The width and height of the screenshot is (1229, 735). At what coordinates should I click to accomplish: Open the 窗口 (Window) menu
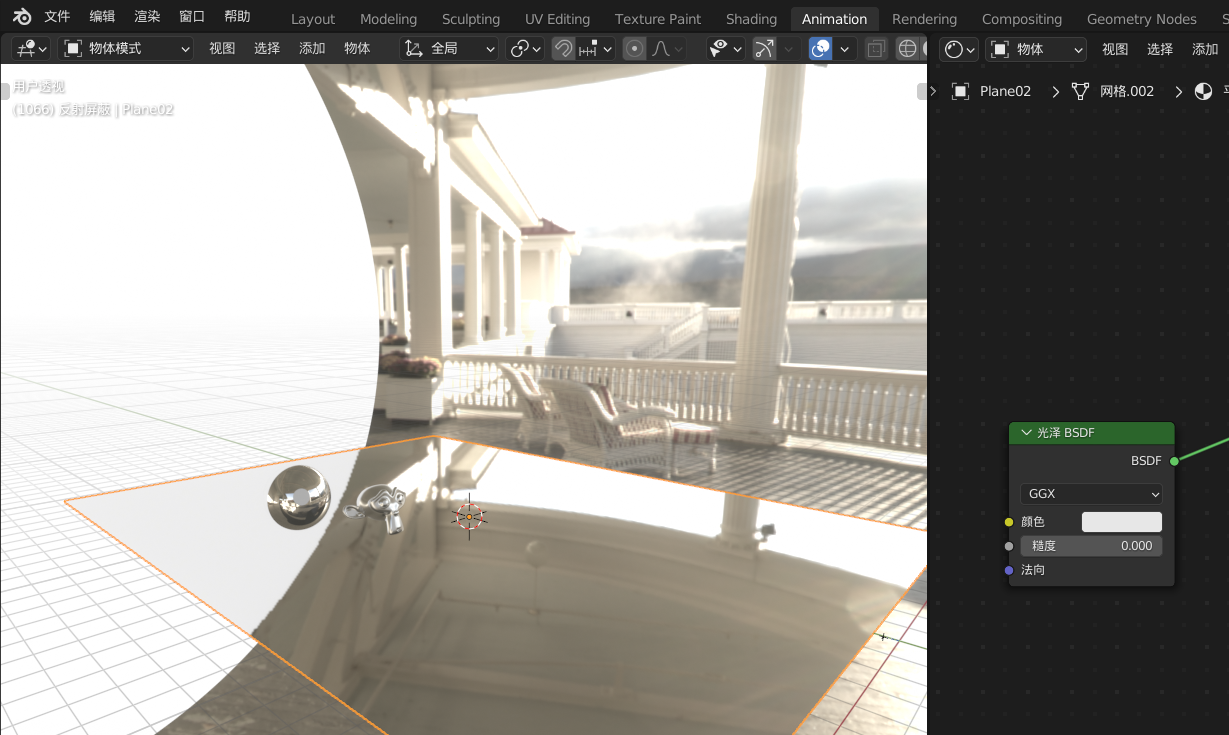(192, 17)
